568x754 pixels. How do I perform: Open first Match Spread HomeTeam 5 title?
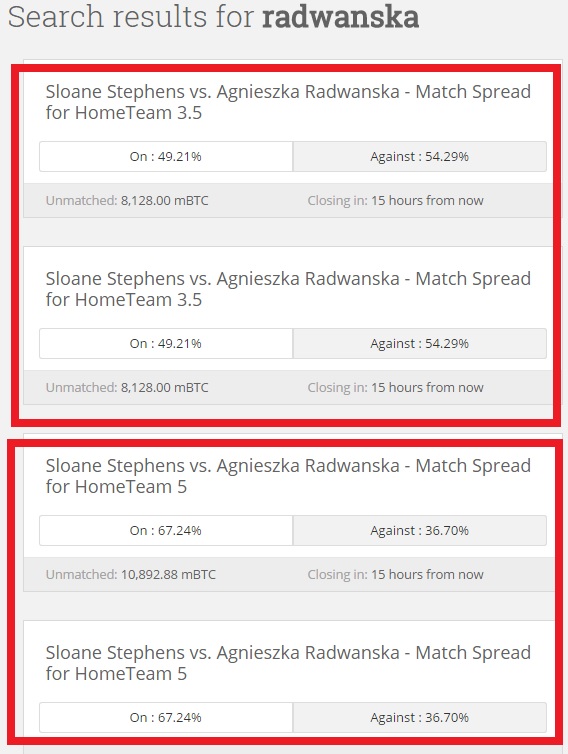tap(288, 476)
